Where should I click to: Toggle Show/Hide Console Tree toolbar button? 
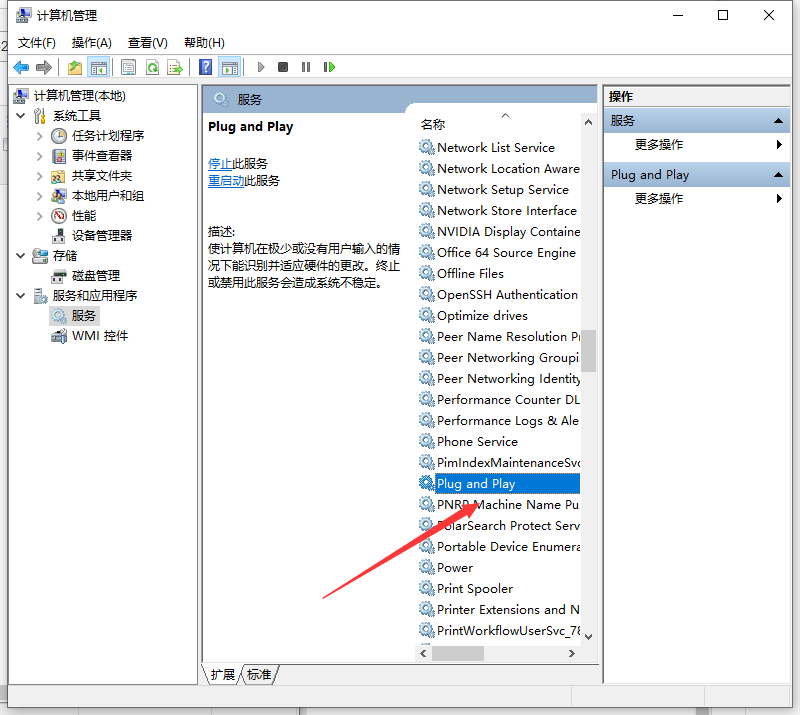[x=98, y=67]
